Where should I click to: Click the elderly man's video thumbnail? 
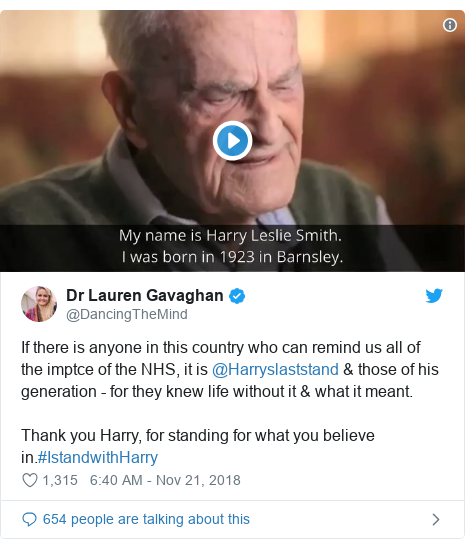point(232,140)
